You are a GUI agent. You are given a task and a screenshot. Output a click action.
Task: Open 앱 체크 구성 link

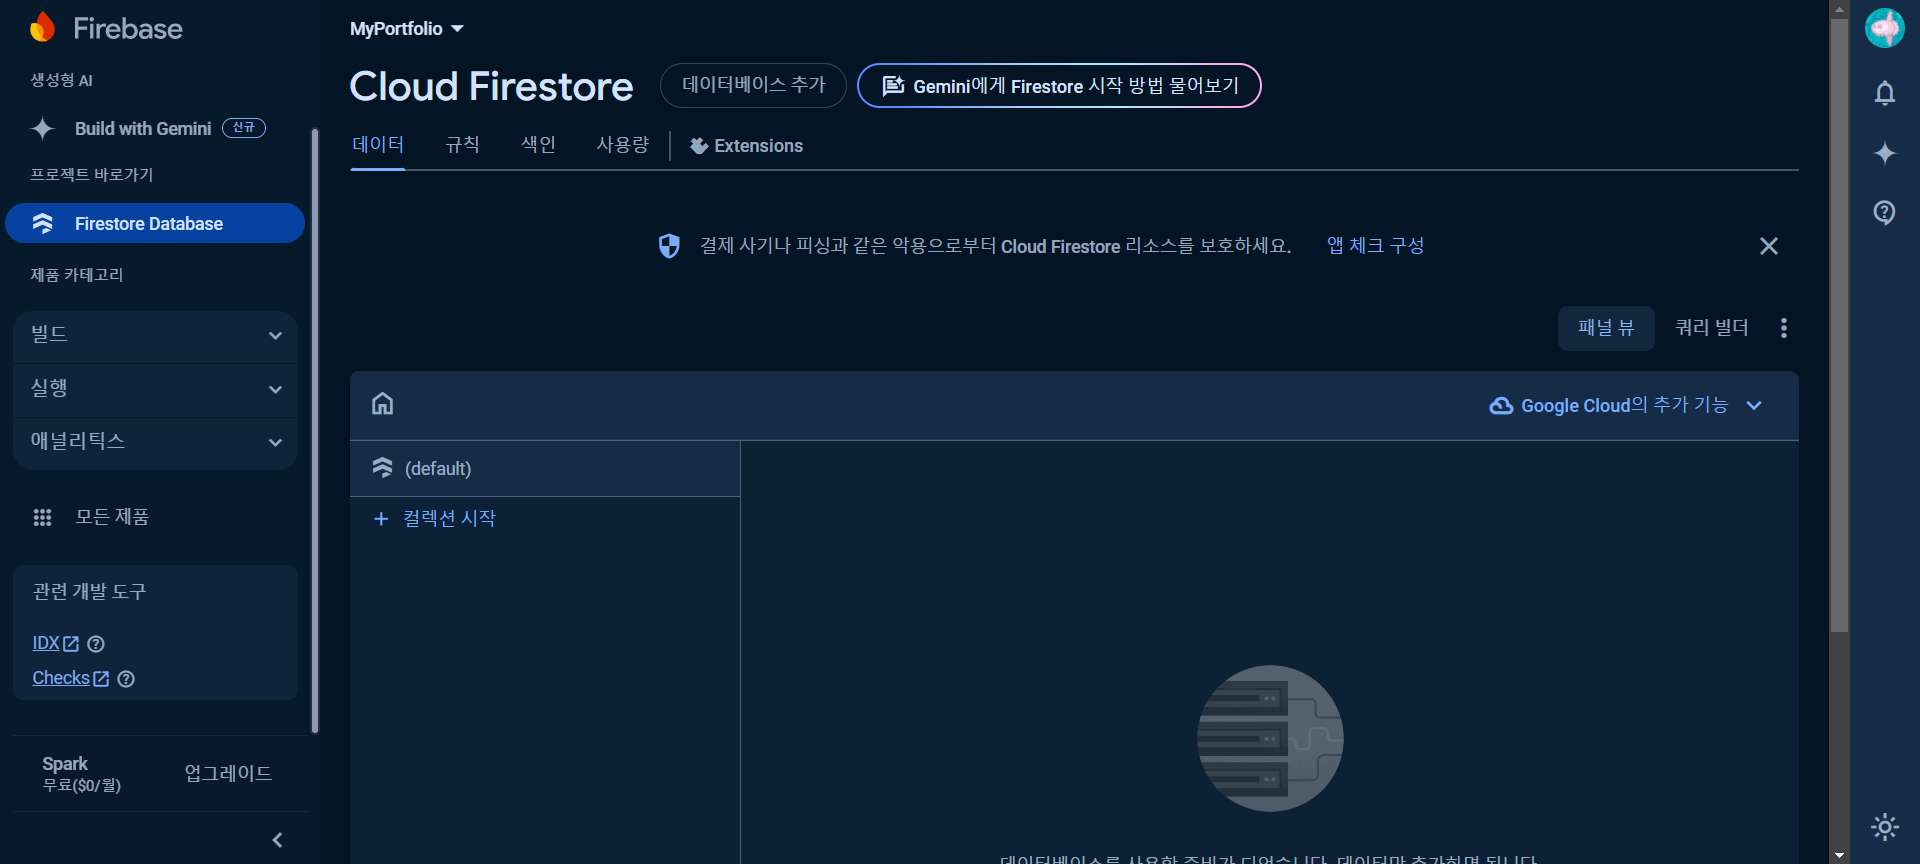(x=1375, y=246)
